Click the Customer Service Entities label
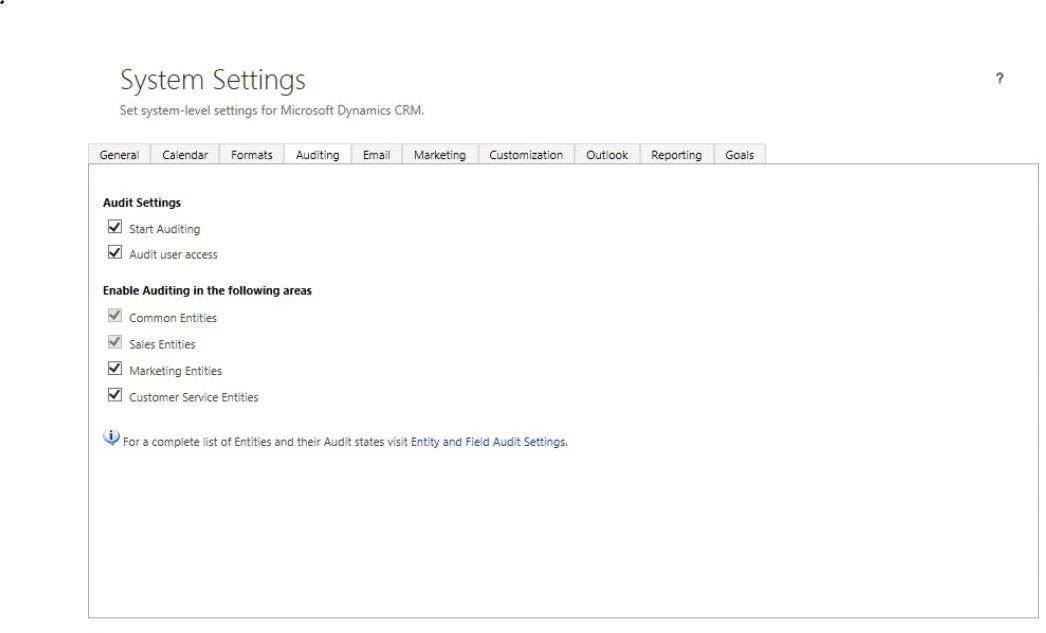The height and width of the screenshot is (633, 1046). (193, 398)
